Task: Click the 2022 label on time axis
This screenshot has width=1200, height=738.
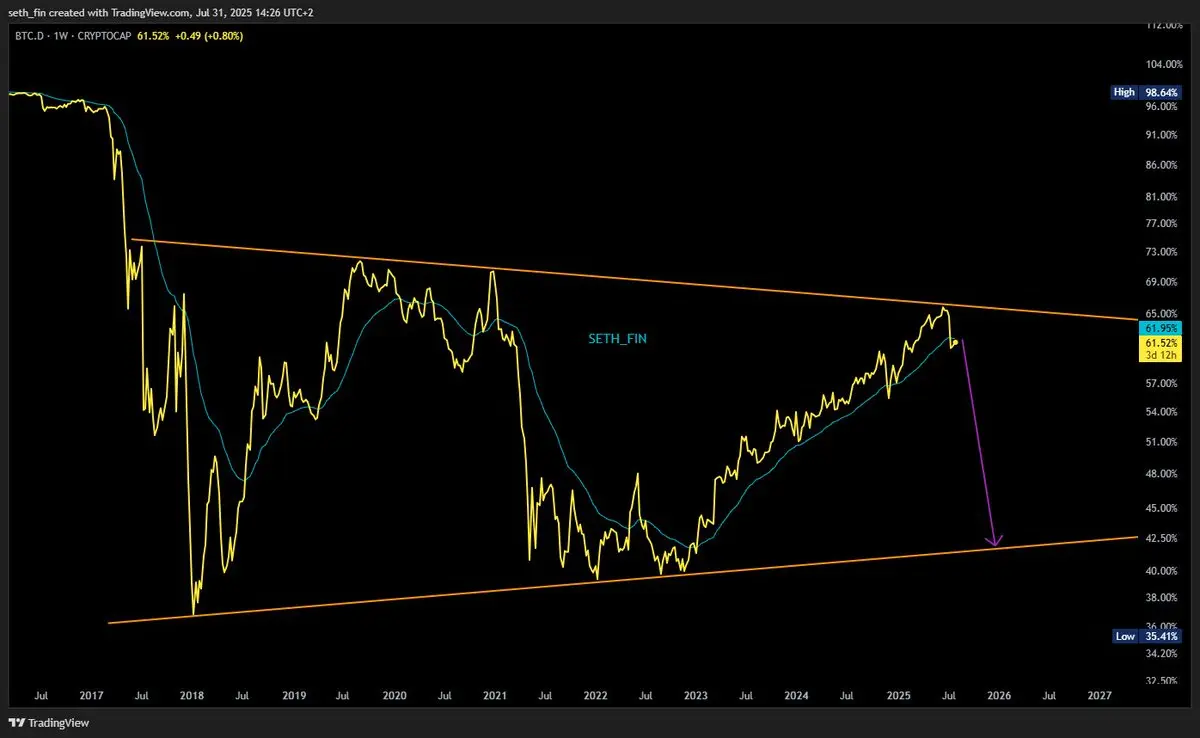Action: [x=596, y=694]
